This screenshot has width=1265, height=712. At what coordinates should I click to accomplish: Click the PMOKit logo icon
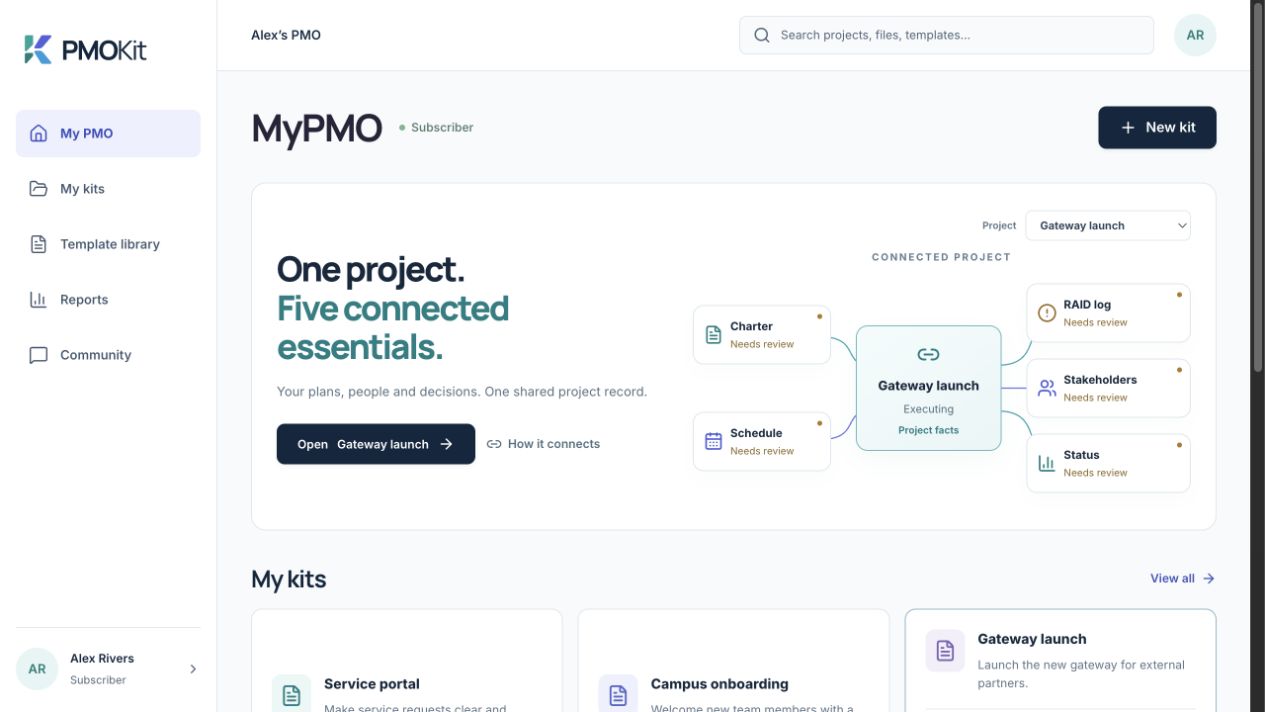(x=38, y=49)
